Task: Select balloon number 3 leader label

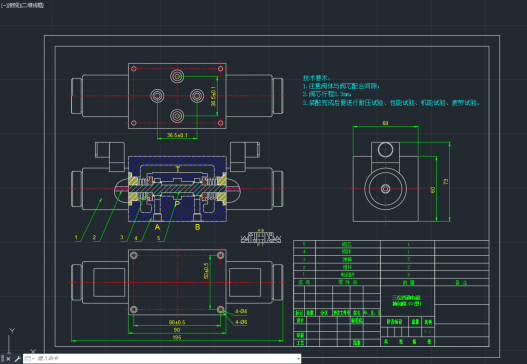Action: pos(122,238)
